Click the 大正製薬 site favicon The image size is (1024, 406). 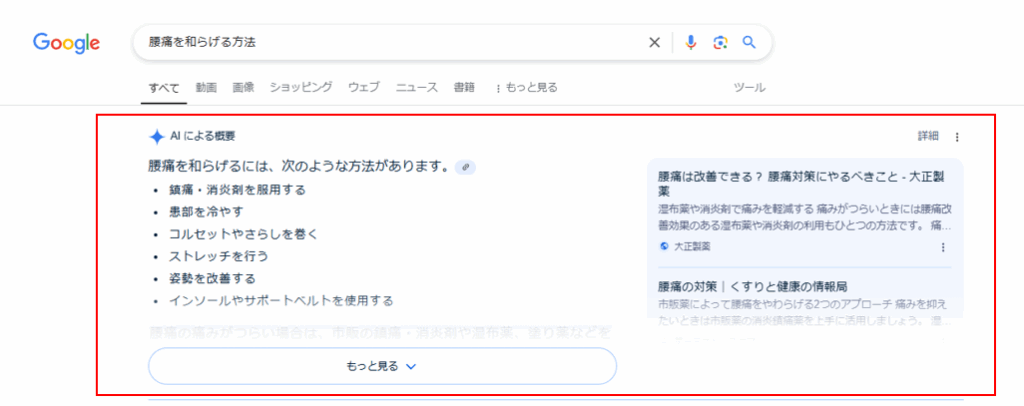[665, 247]
